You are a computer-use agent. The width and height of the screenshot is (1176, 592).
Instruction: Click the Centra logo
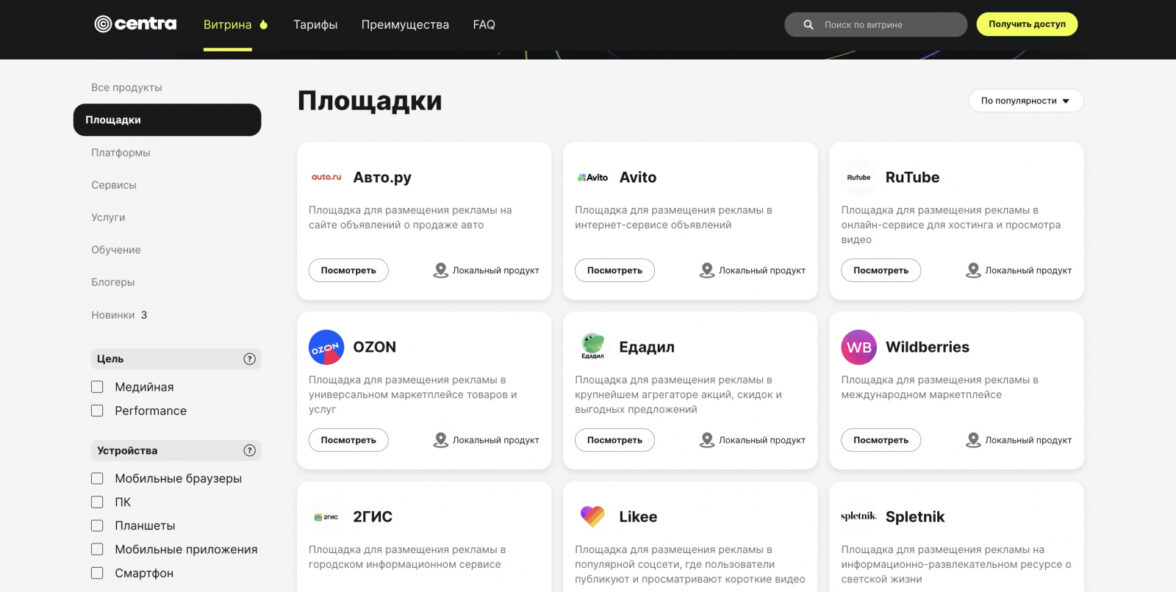click(136, 24)
